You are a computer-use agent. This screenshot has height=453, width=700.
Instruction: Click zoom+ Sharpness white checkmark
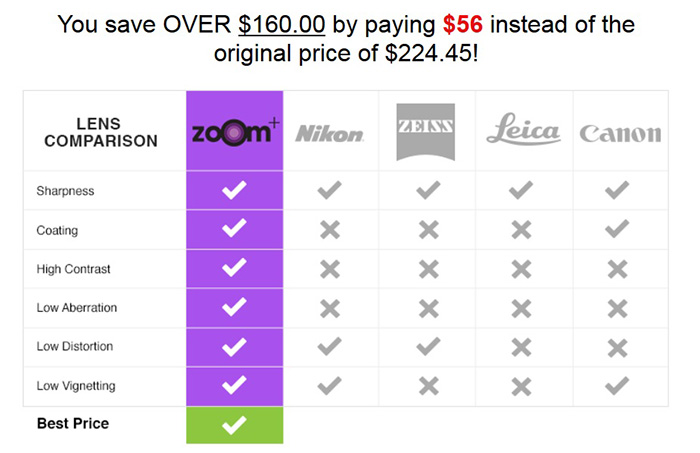click(x=234, y=190)
